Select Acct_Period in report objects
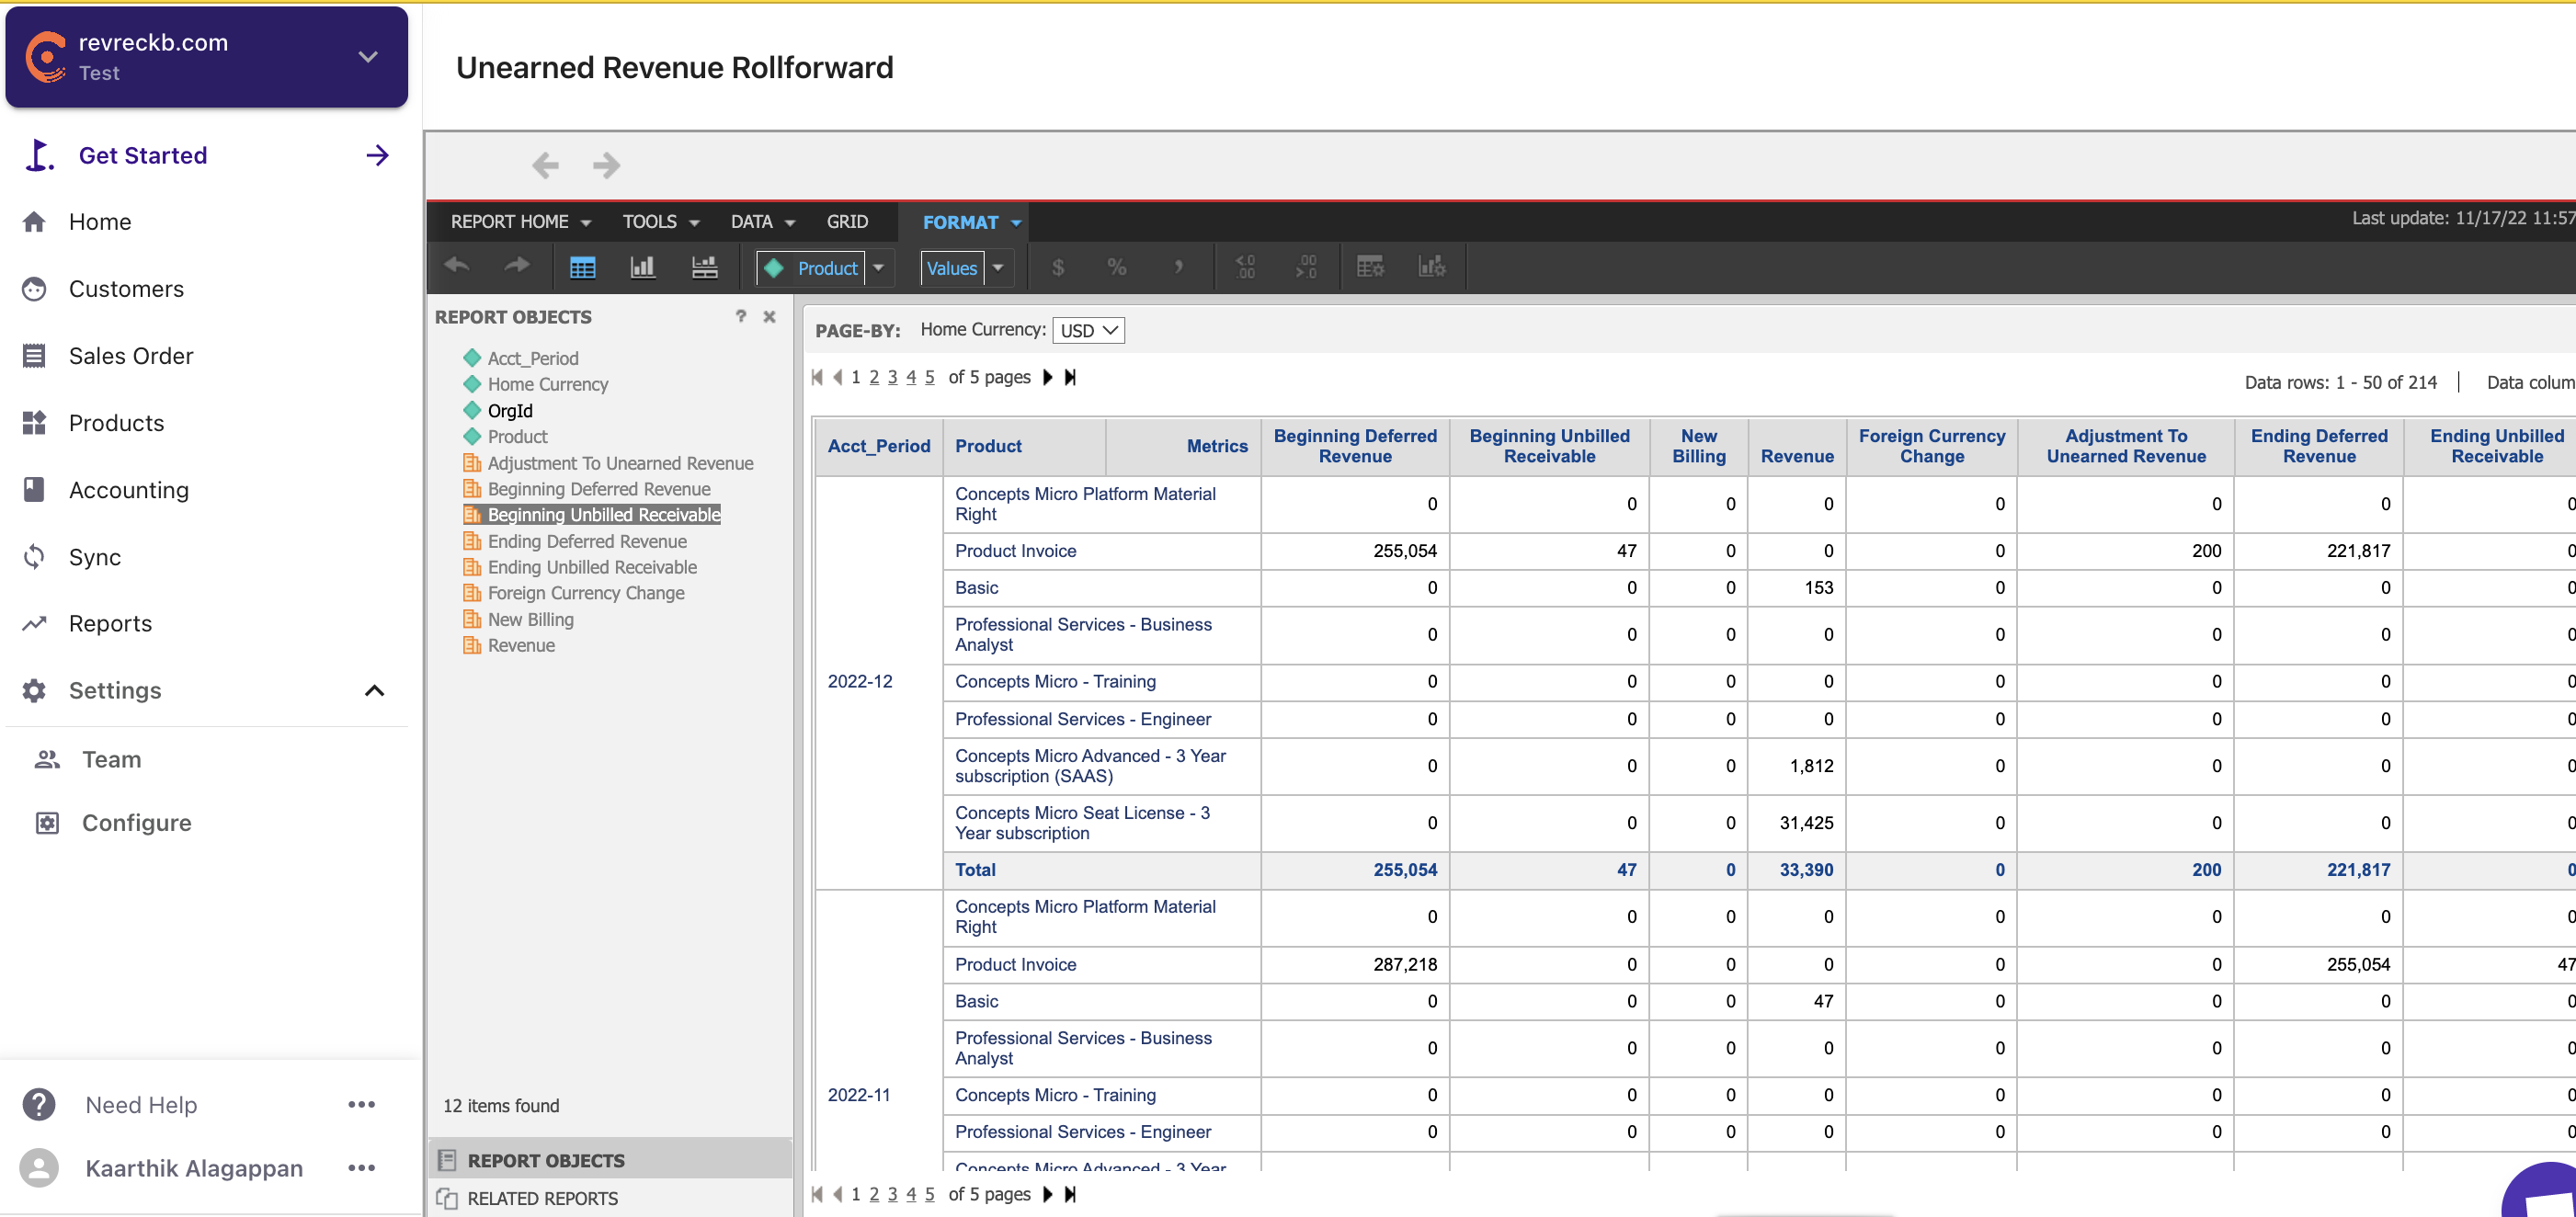 [533, 358]
